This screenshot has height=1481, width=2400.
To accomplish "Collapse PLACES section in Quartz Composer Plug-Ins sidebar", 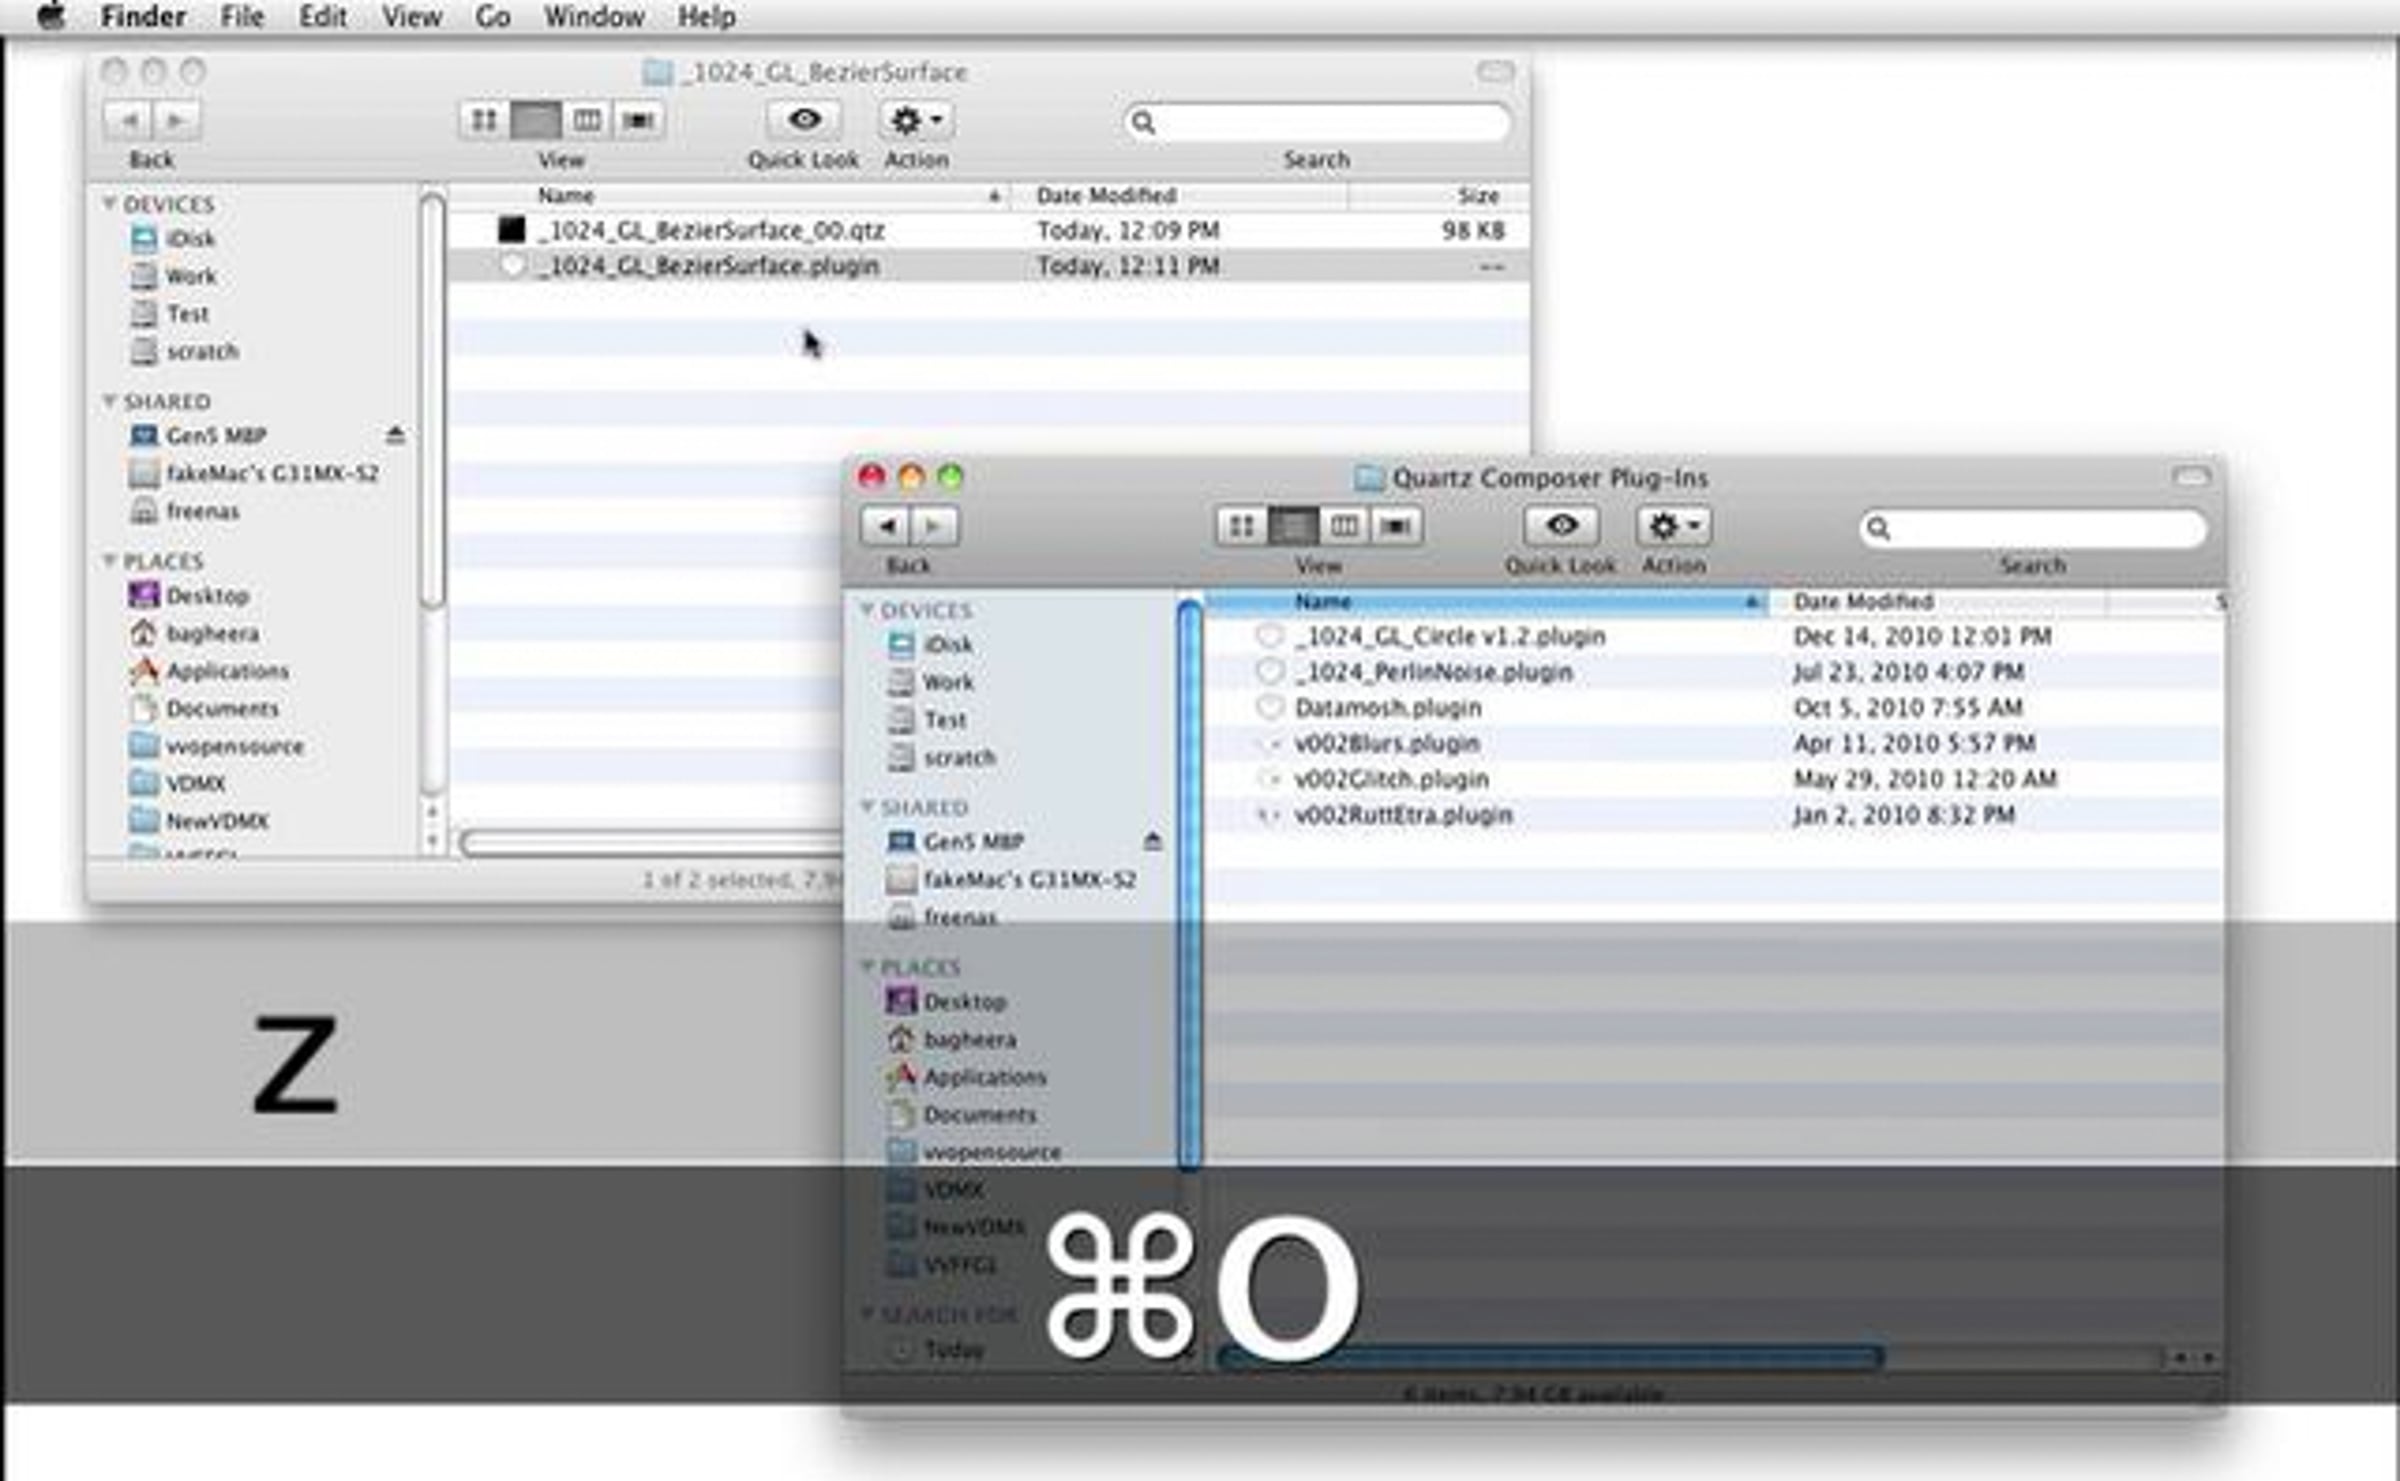I will pyautogui.click(x=867, y=966).
